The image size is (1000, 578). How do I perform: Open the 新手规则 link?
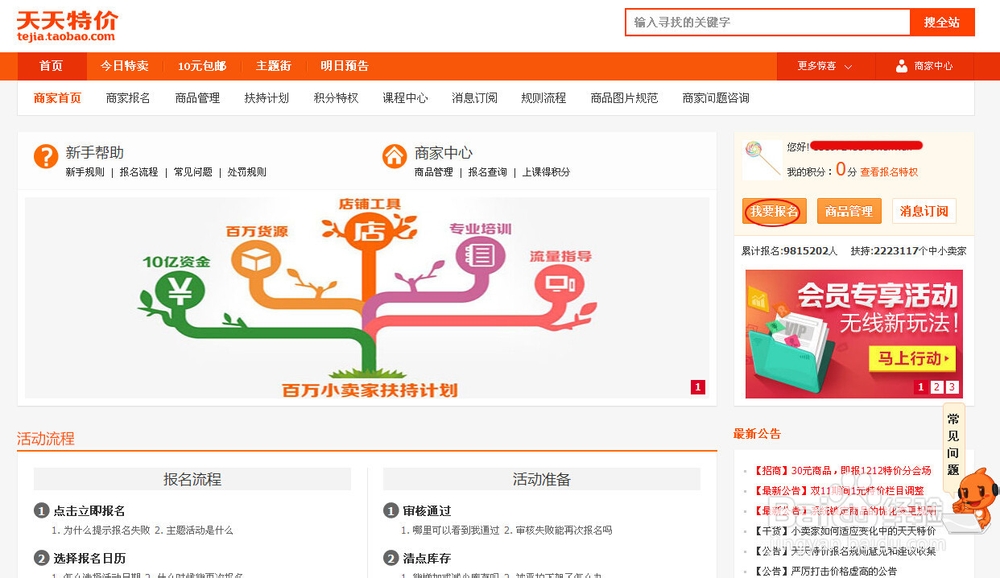[85, 172]
